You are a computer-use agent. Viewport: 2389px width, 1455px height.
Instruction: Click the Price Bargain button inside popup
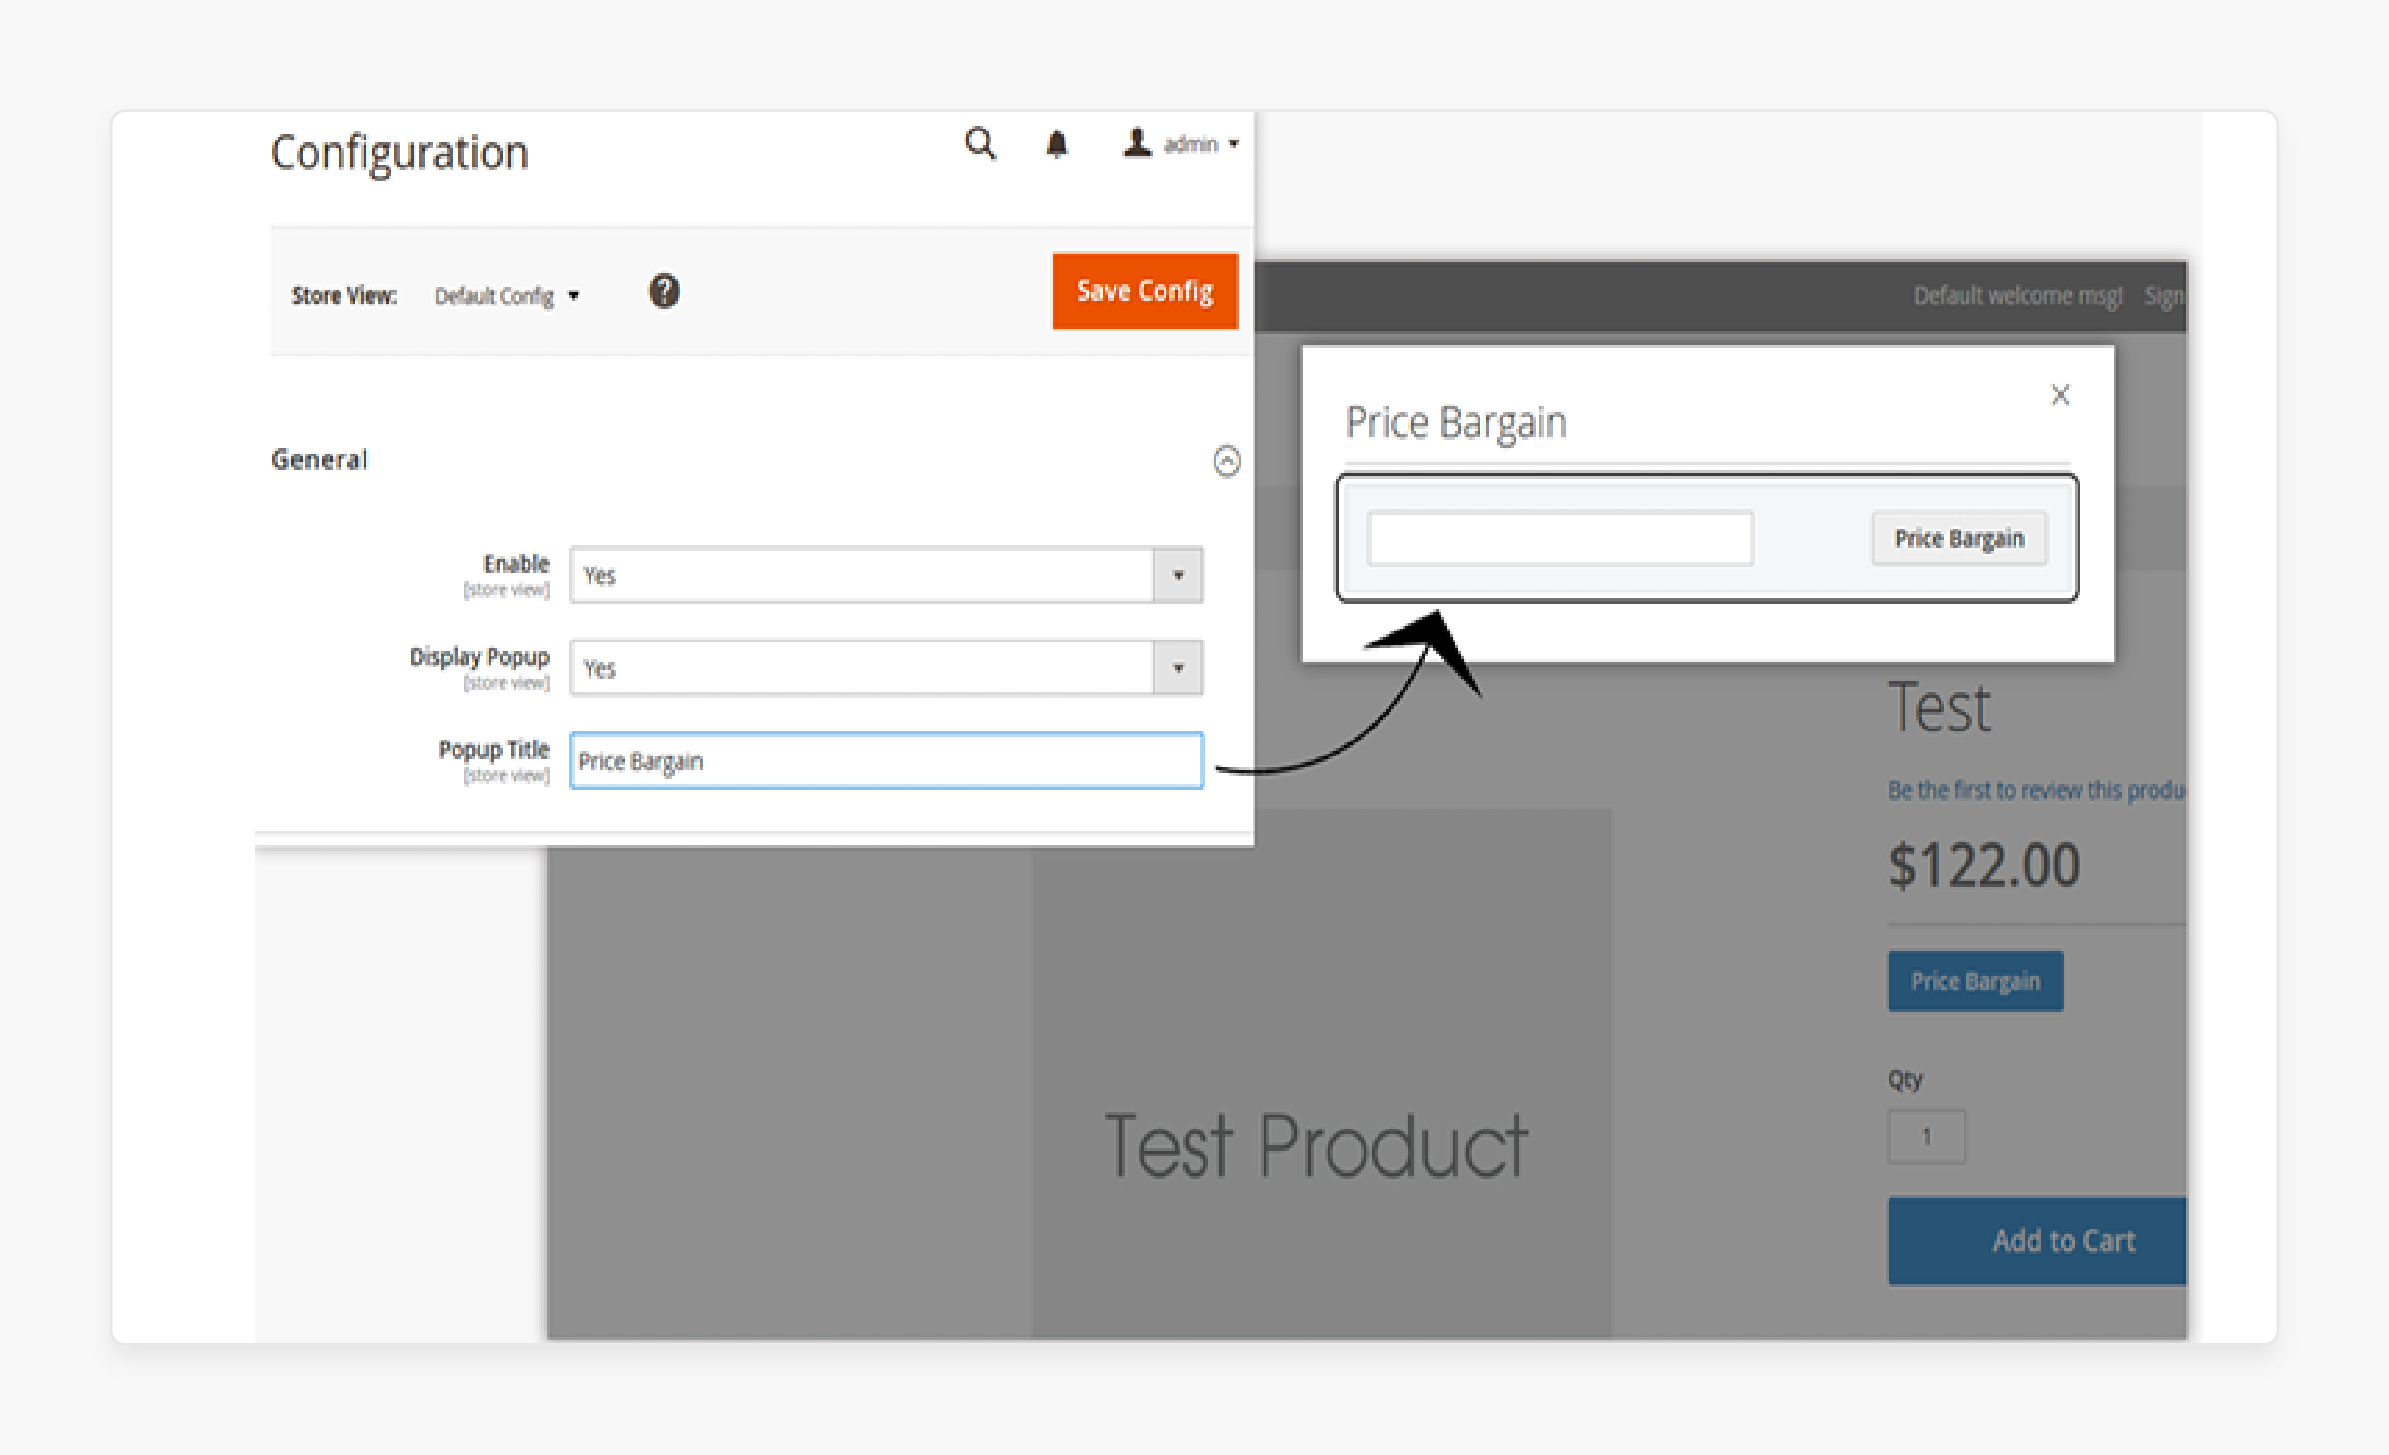coord(1959,539)
